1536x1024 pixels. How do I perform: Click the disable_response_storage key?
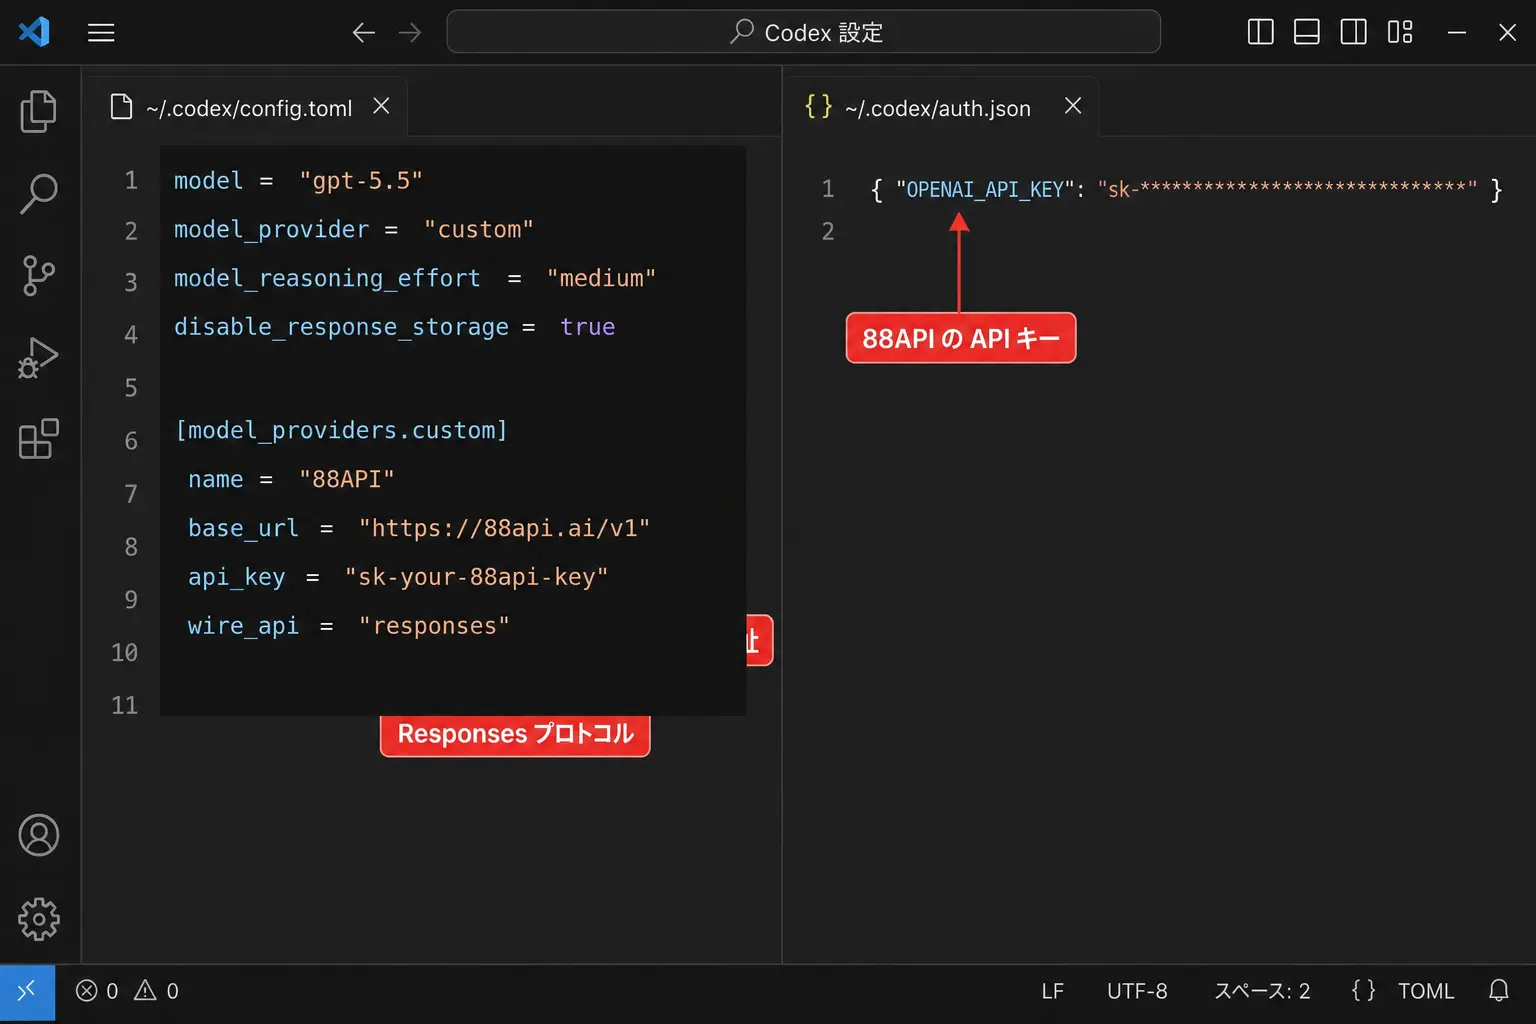[342, 327]
